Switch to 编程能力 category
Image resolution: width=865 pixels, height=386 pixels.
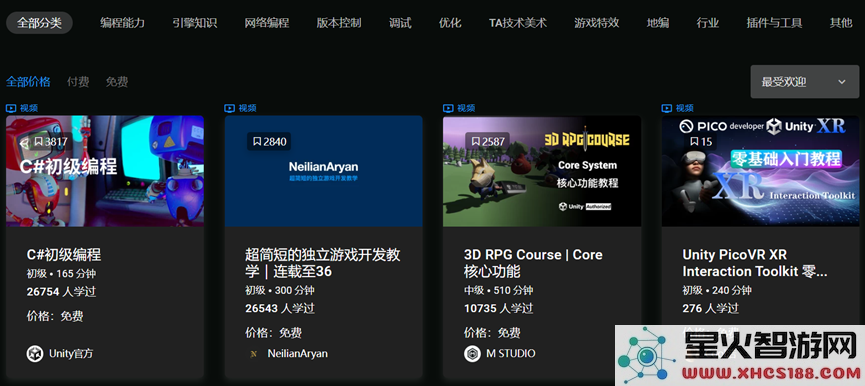[122, 23]
